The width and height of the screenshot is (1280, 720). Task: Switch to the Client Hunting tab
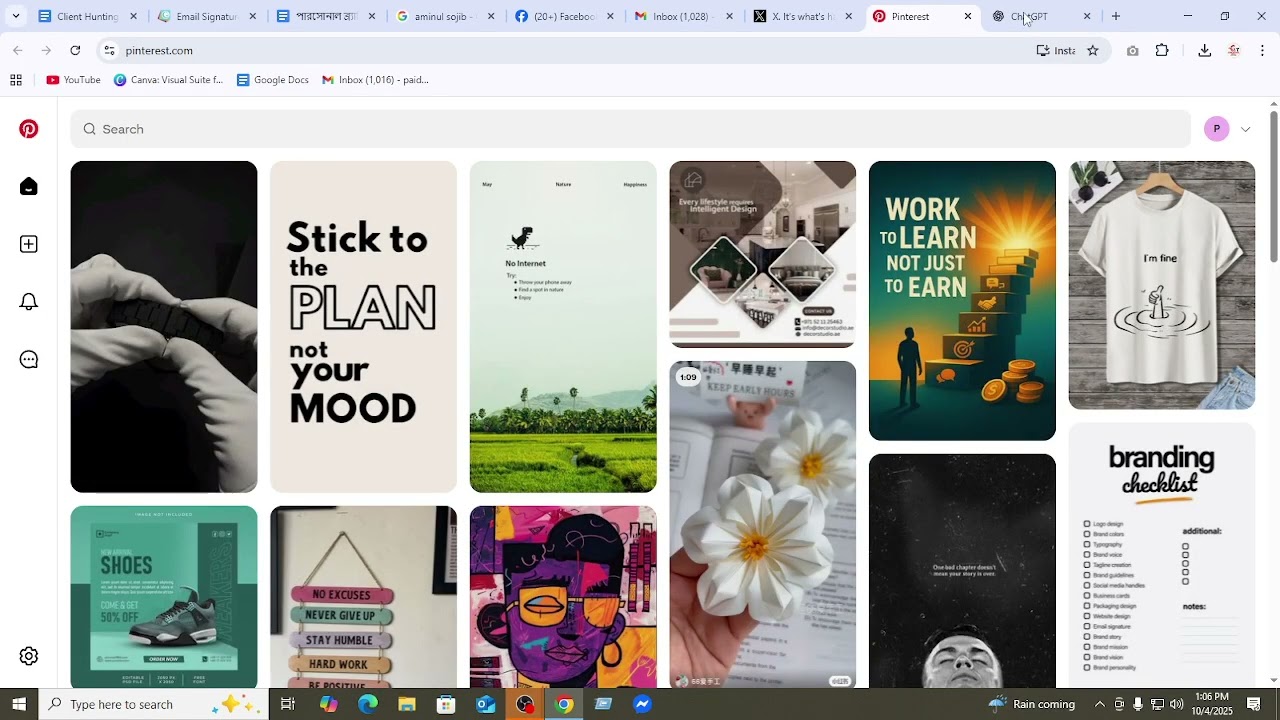pos(88,16)
